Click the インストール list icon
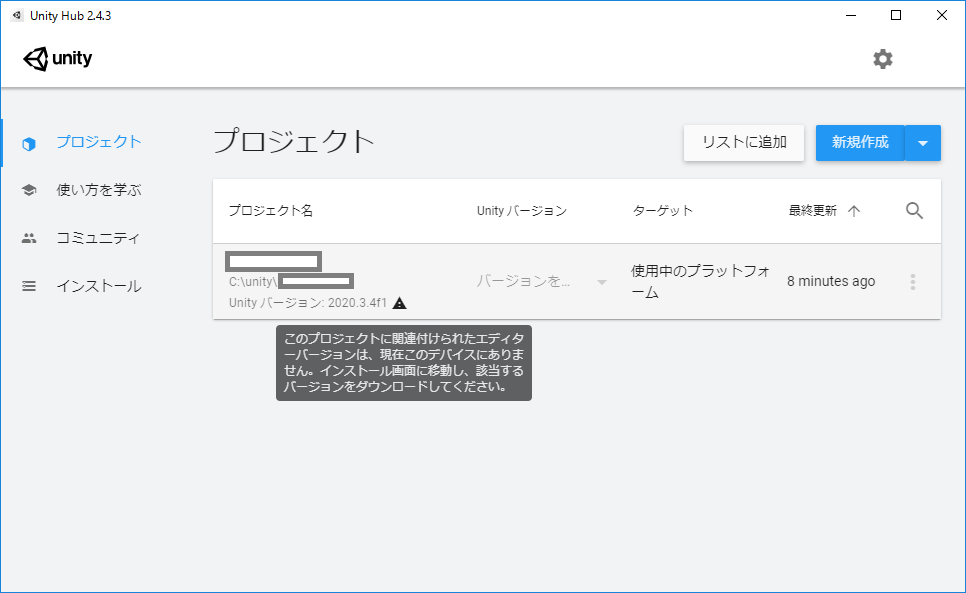 click(x=29, y=286)
